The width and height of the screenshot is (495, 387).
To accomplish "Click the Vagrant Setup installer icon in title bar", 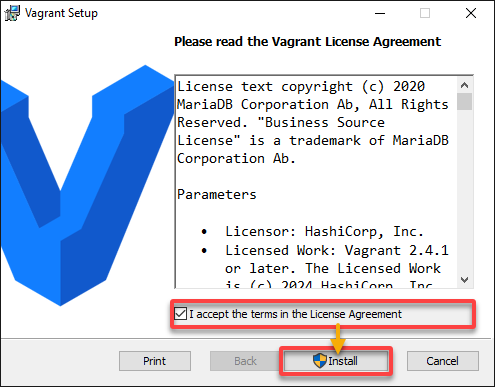I will pos(12,13).
